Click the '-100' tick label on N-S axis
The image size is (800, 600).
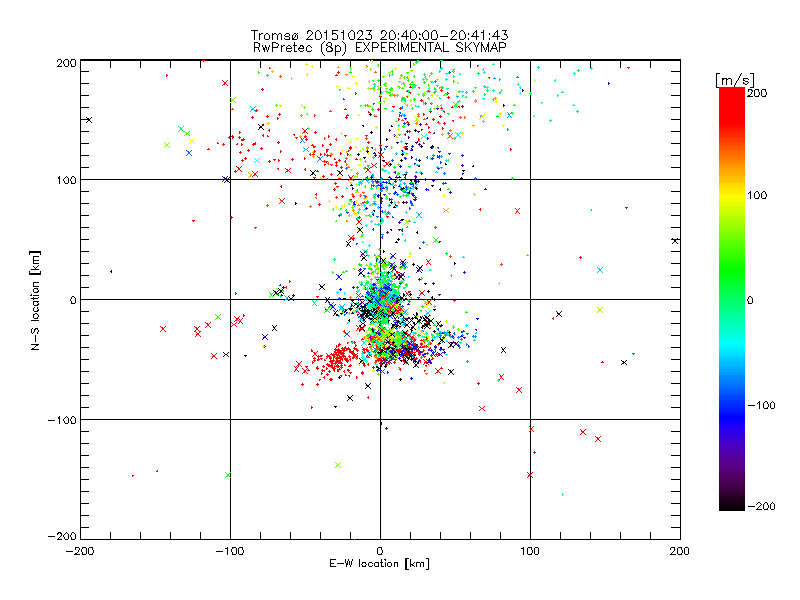pyautogui.click(x=62, y=420)
